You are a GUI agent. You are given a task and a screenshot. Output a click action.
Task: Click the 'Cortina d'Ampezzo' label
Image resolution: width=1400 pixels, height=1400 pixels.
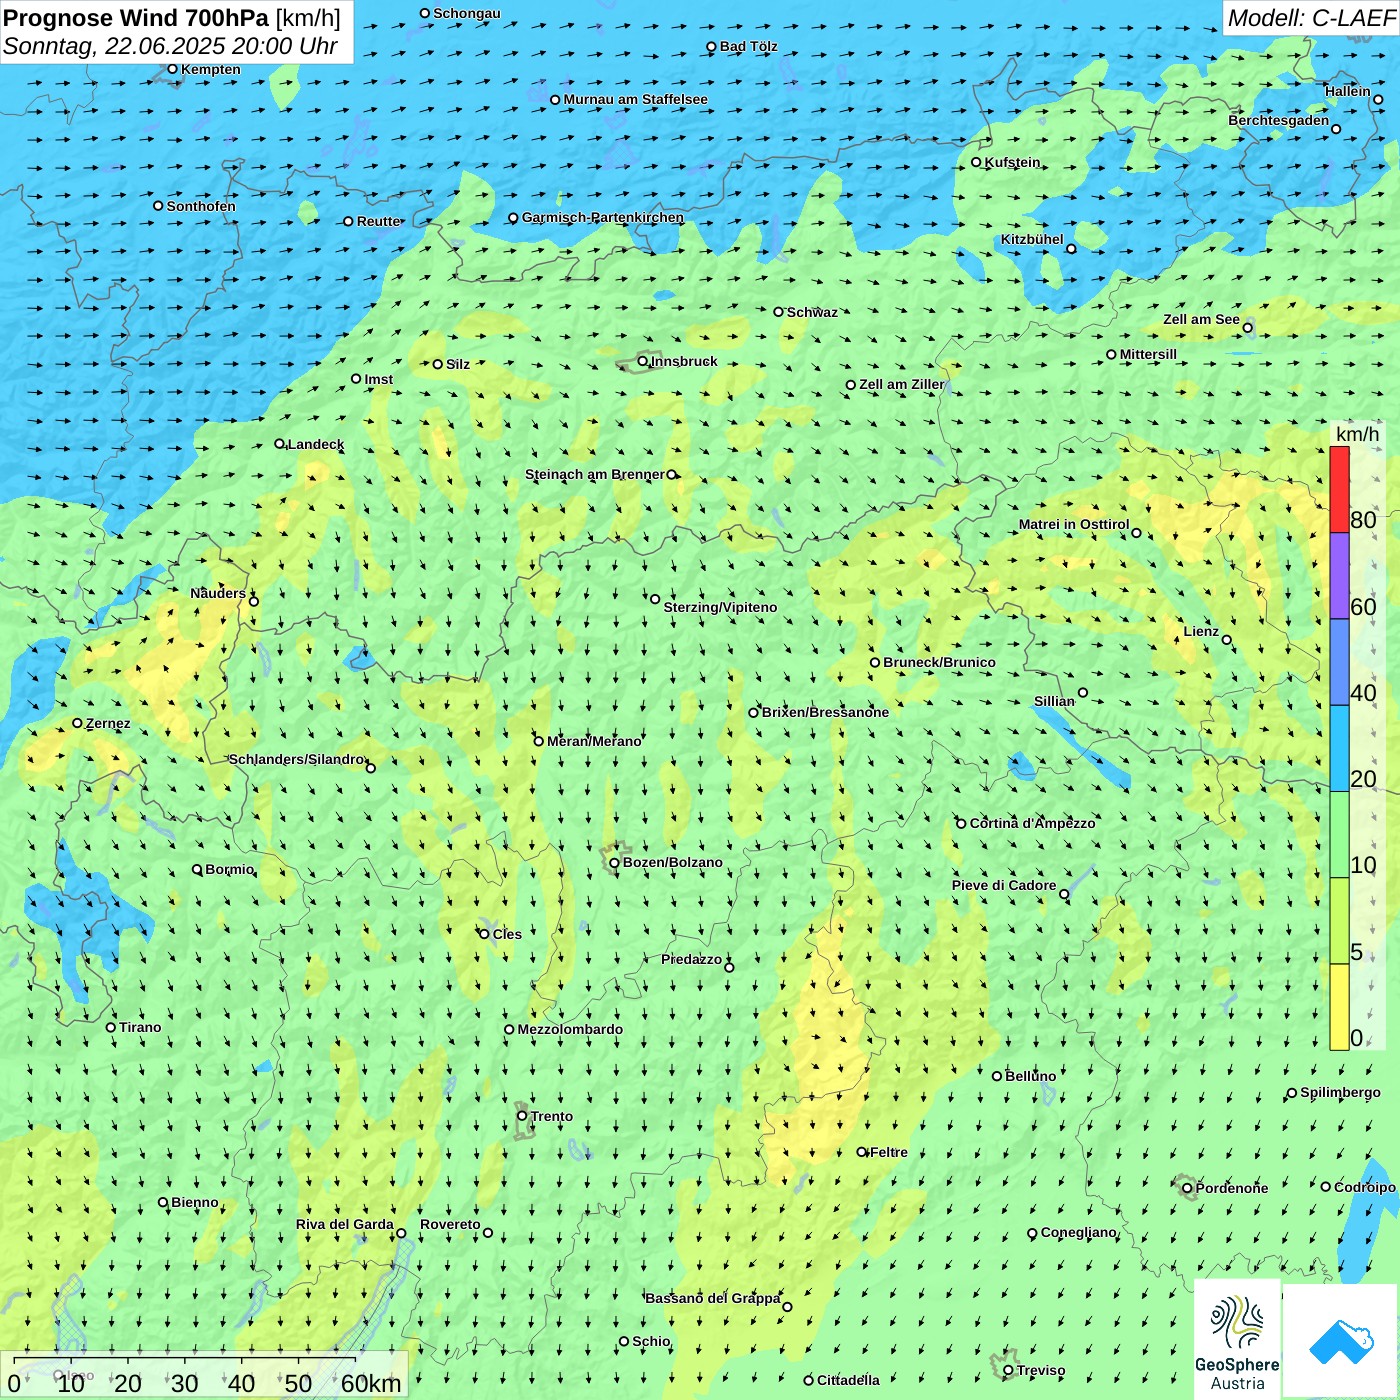[1032, 823]
